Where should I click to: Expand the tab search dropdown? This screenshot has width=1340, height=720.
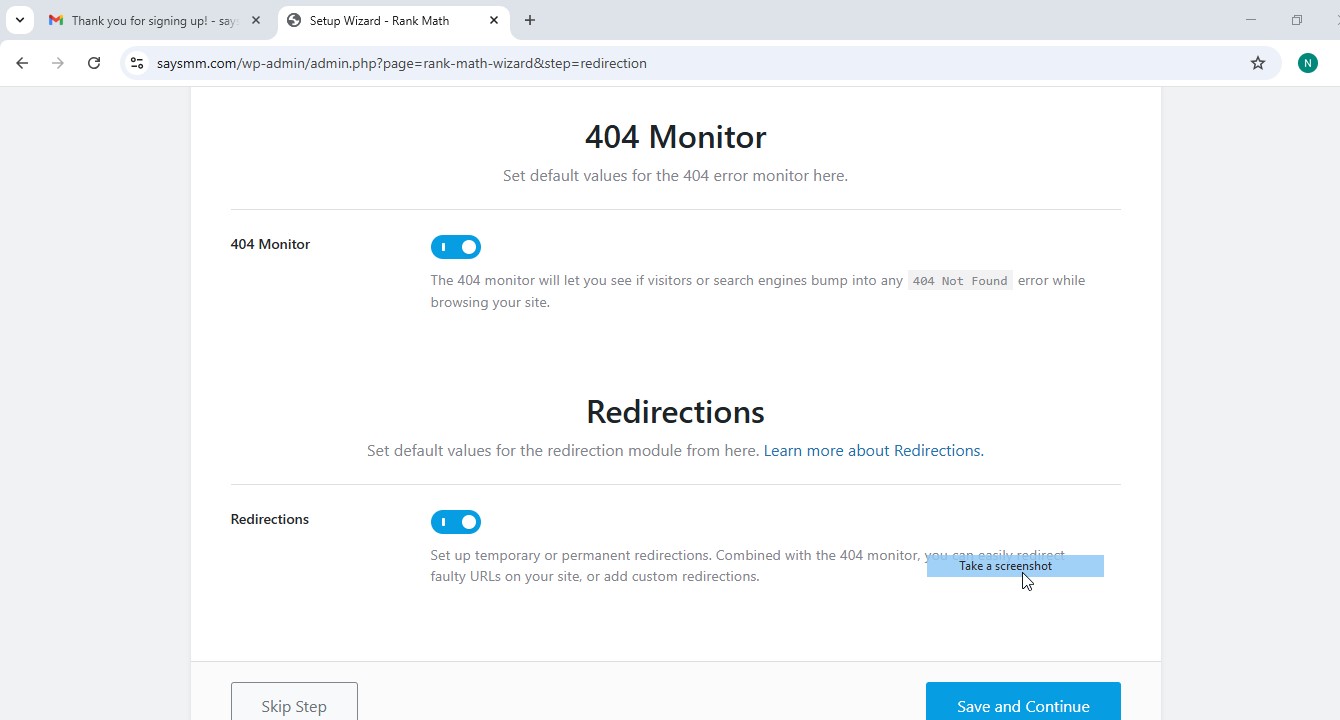19,20
